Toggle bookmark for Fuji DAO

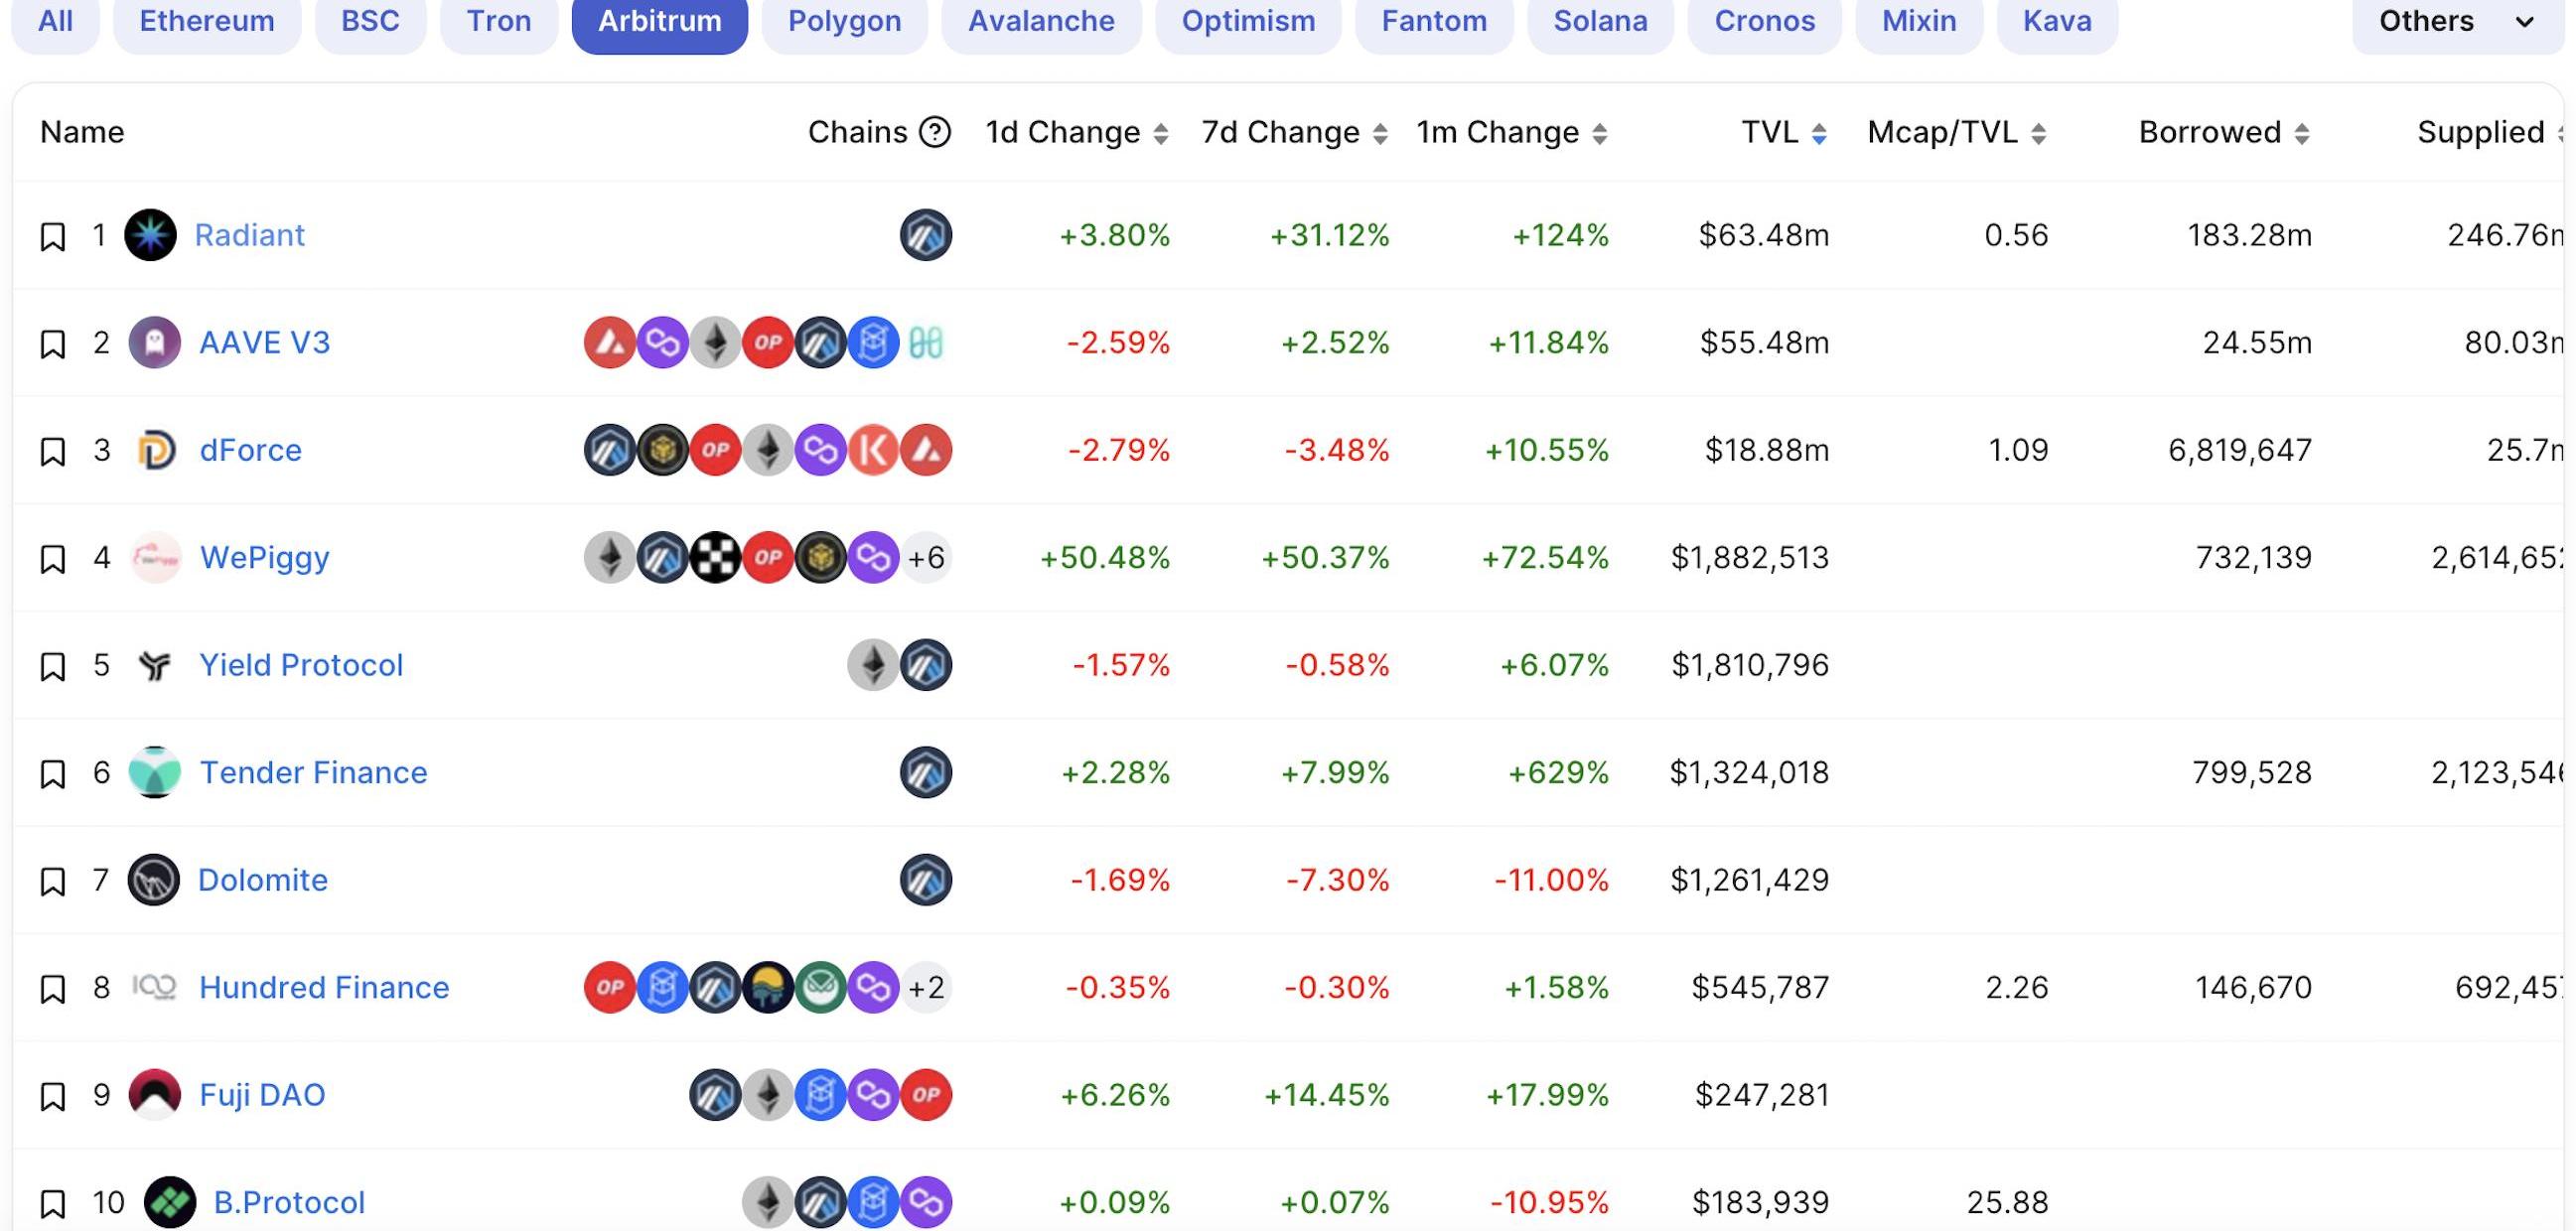53,1097
